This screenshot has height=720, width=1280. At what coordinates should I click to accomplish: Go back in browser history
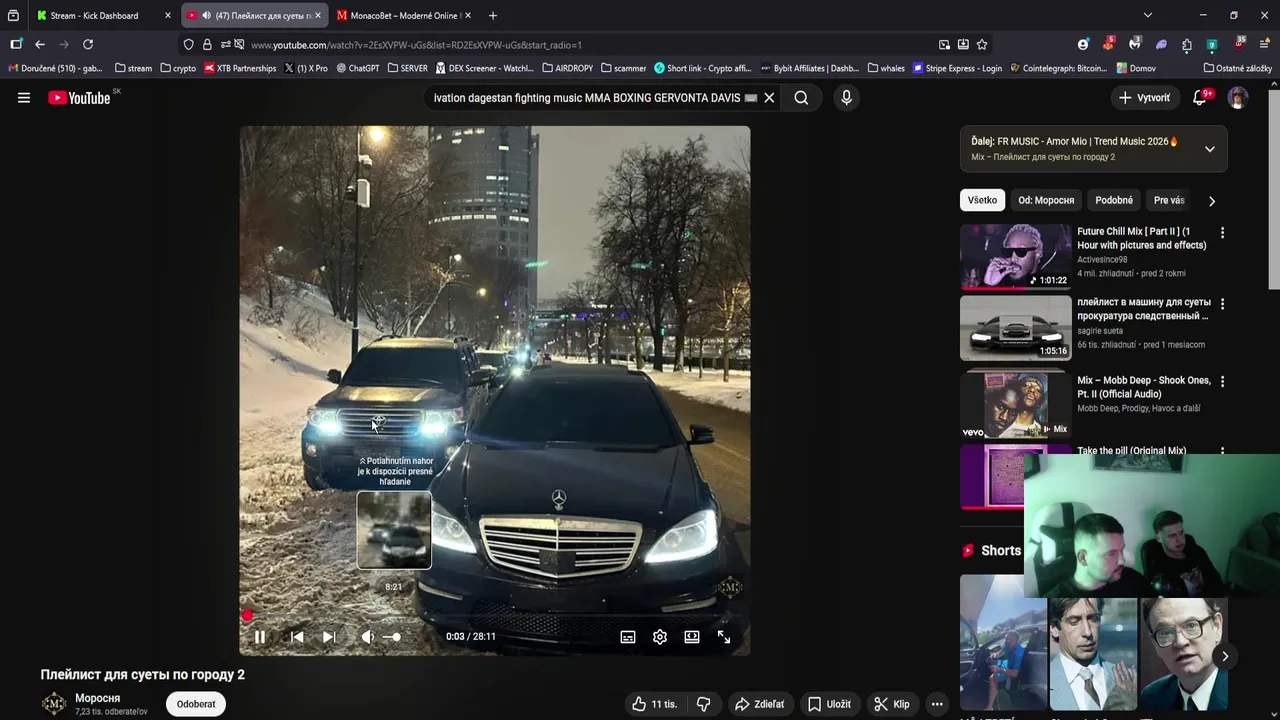[x=40, y=44]
